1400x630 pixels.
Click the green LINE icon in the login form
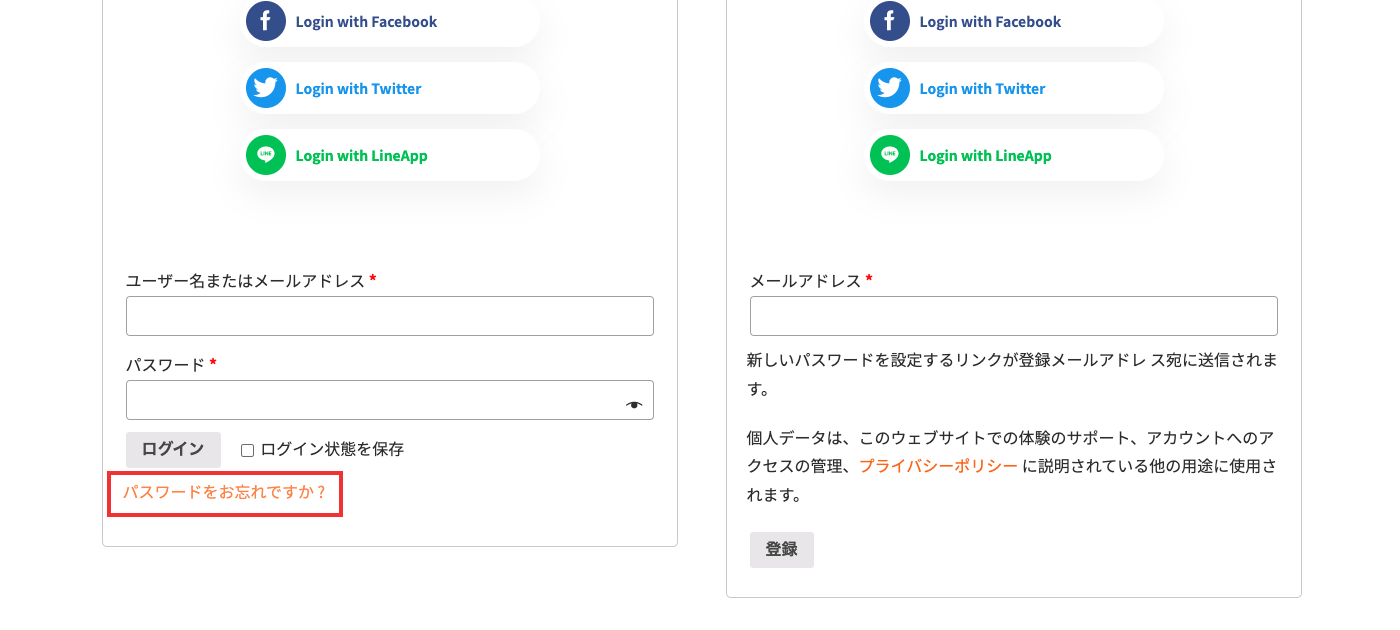[x=266, y=155]
